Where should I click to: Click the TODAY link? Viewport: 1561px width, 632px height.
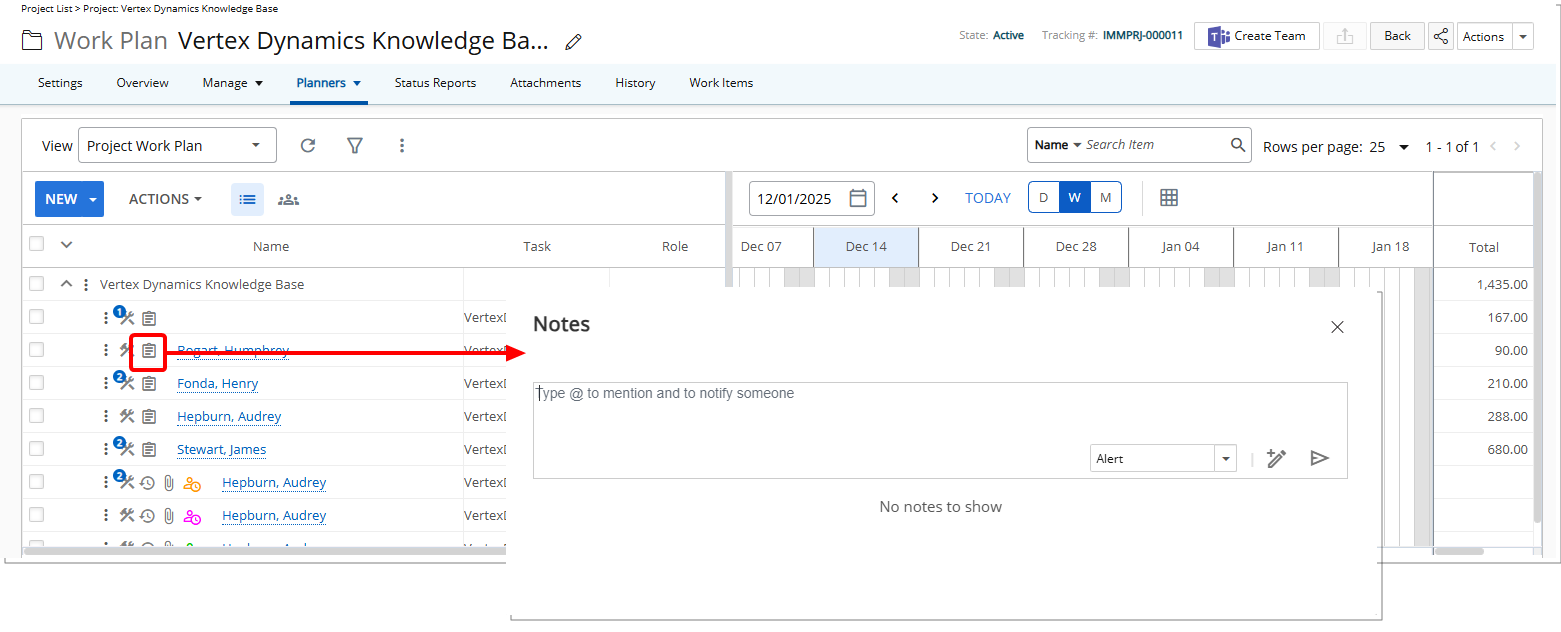[987, 198]
